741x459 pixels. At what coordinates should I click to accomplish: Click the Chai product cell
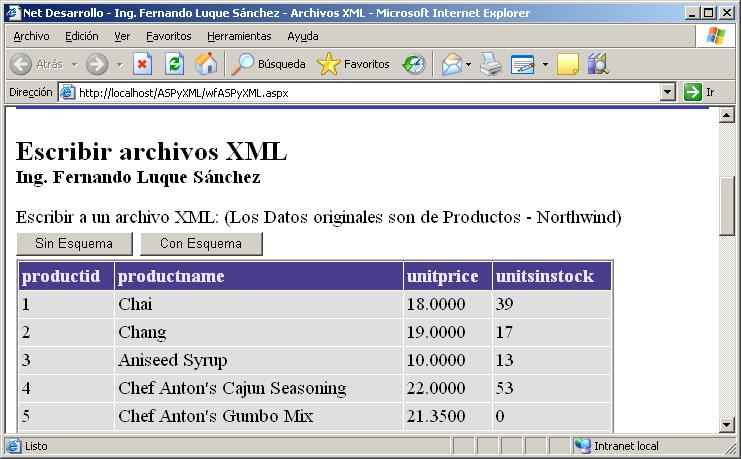[x=258, y=304]
